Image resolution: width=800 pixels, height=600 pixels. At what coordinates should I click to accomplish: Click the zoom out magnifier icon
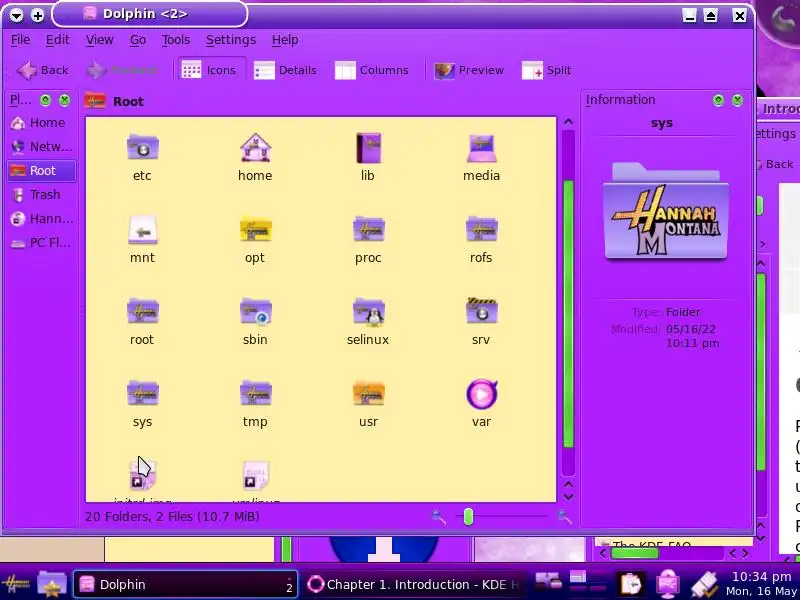(438, 517)
